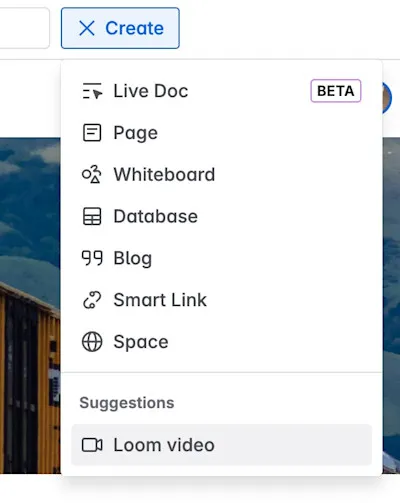Click the profile avatar behind the menu
The height and width of the screenshot is (503, 400).
pyautogui.click(x=387, y=98)
